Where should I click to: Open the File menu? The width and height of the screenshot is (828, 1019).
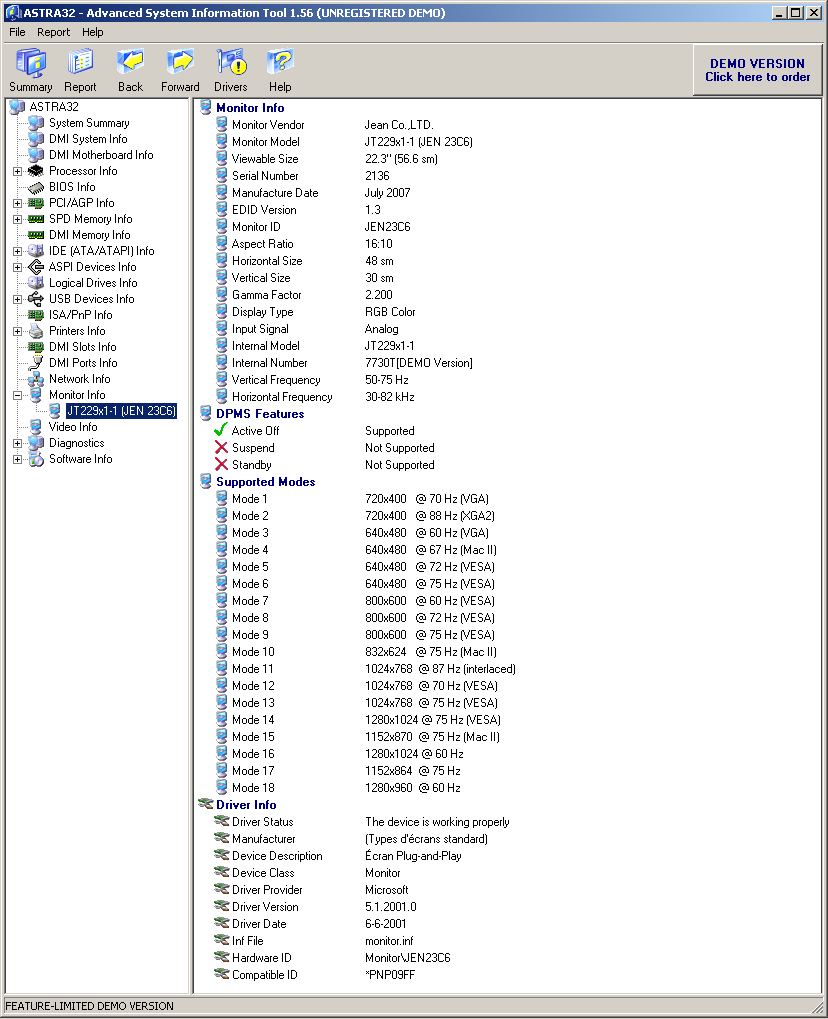(x=17, y=32)
